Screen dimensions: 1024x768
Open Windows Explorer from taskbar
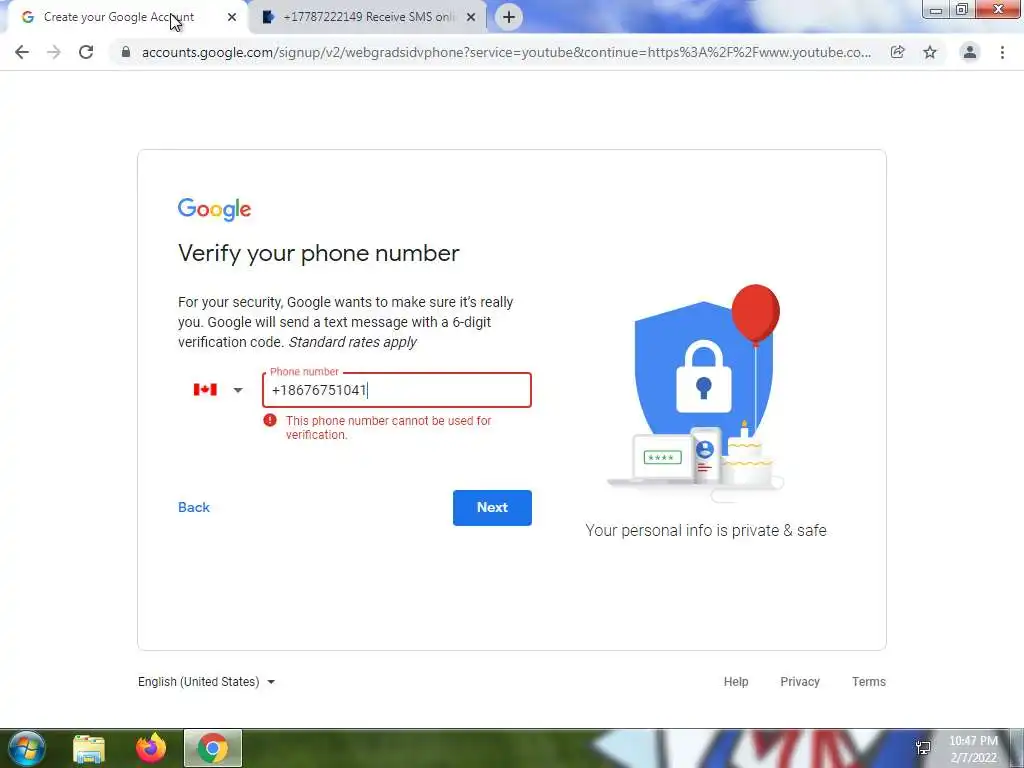pyautogui.click(x=89, y=748)
